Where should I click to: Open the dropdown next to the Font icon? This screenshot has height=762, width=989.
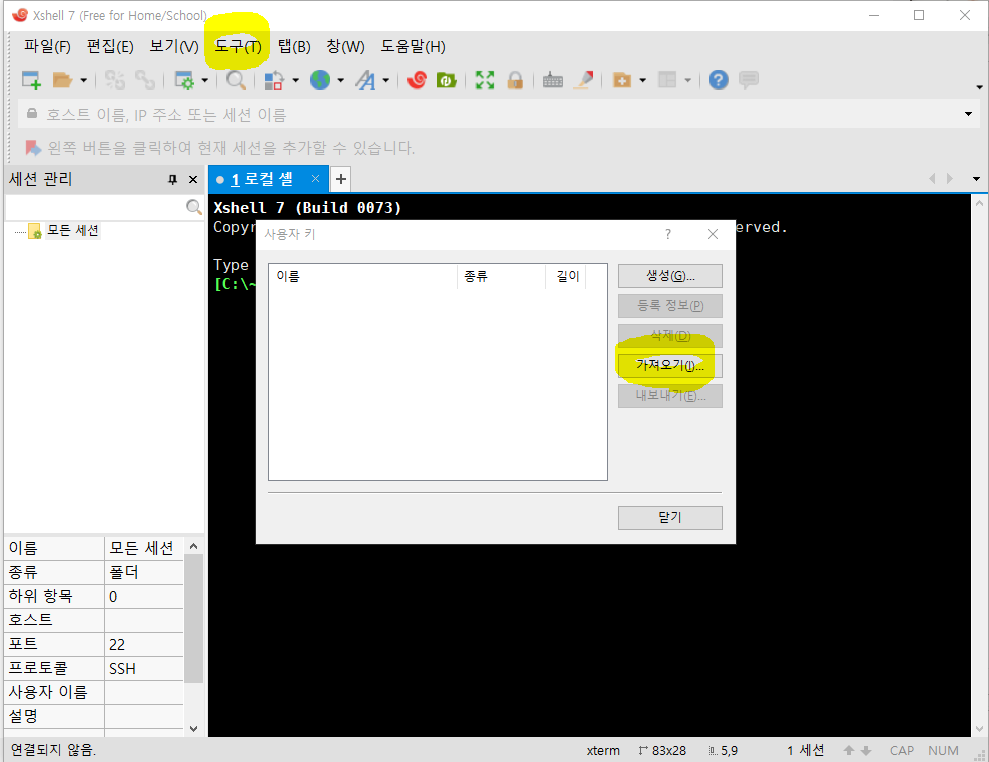tap(385, 80)
